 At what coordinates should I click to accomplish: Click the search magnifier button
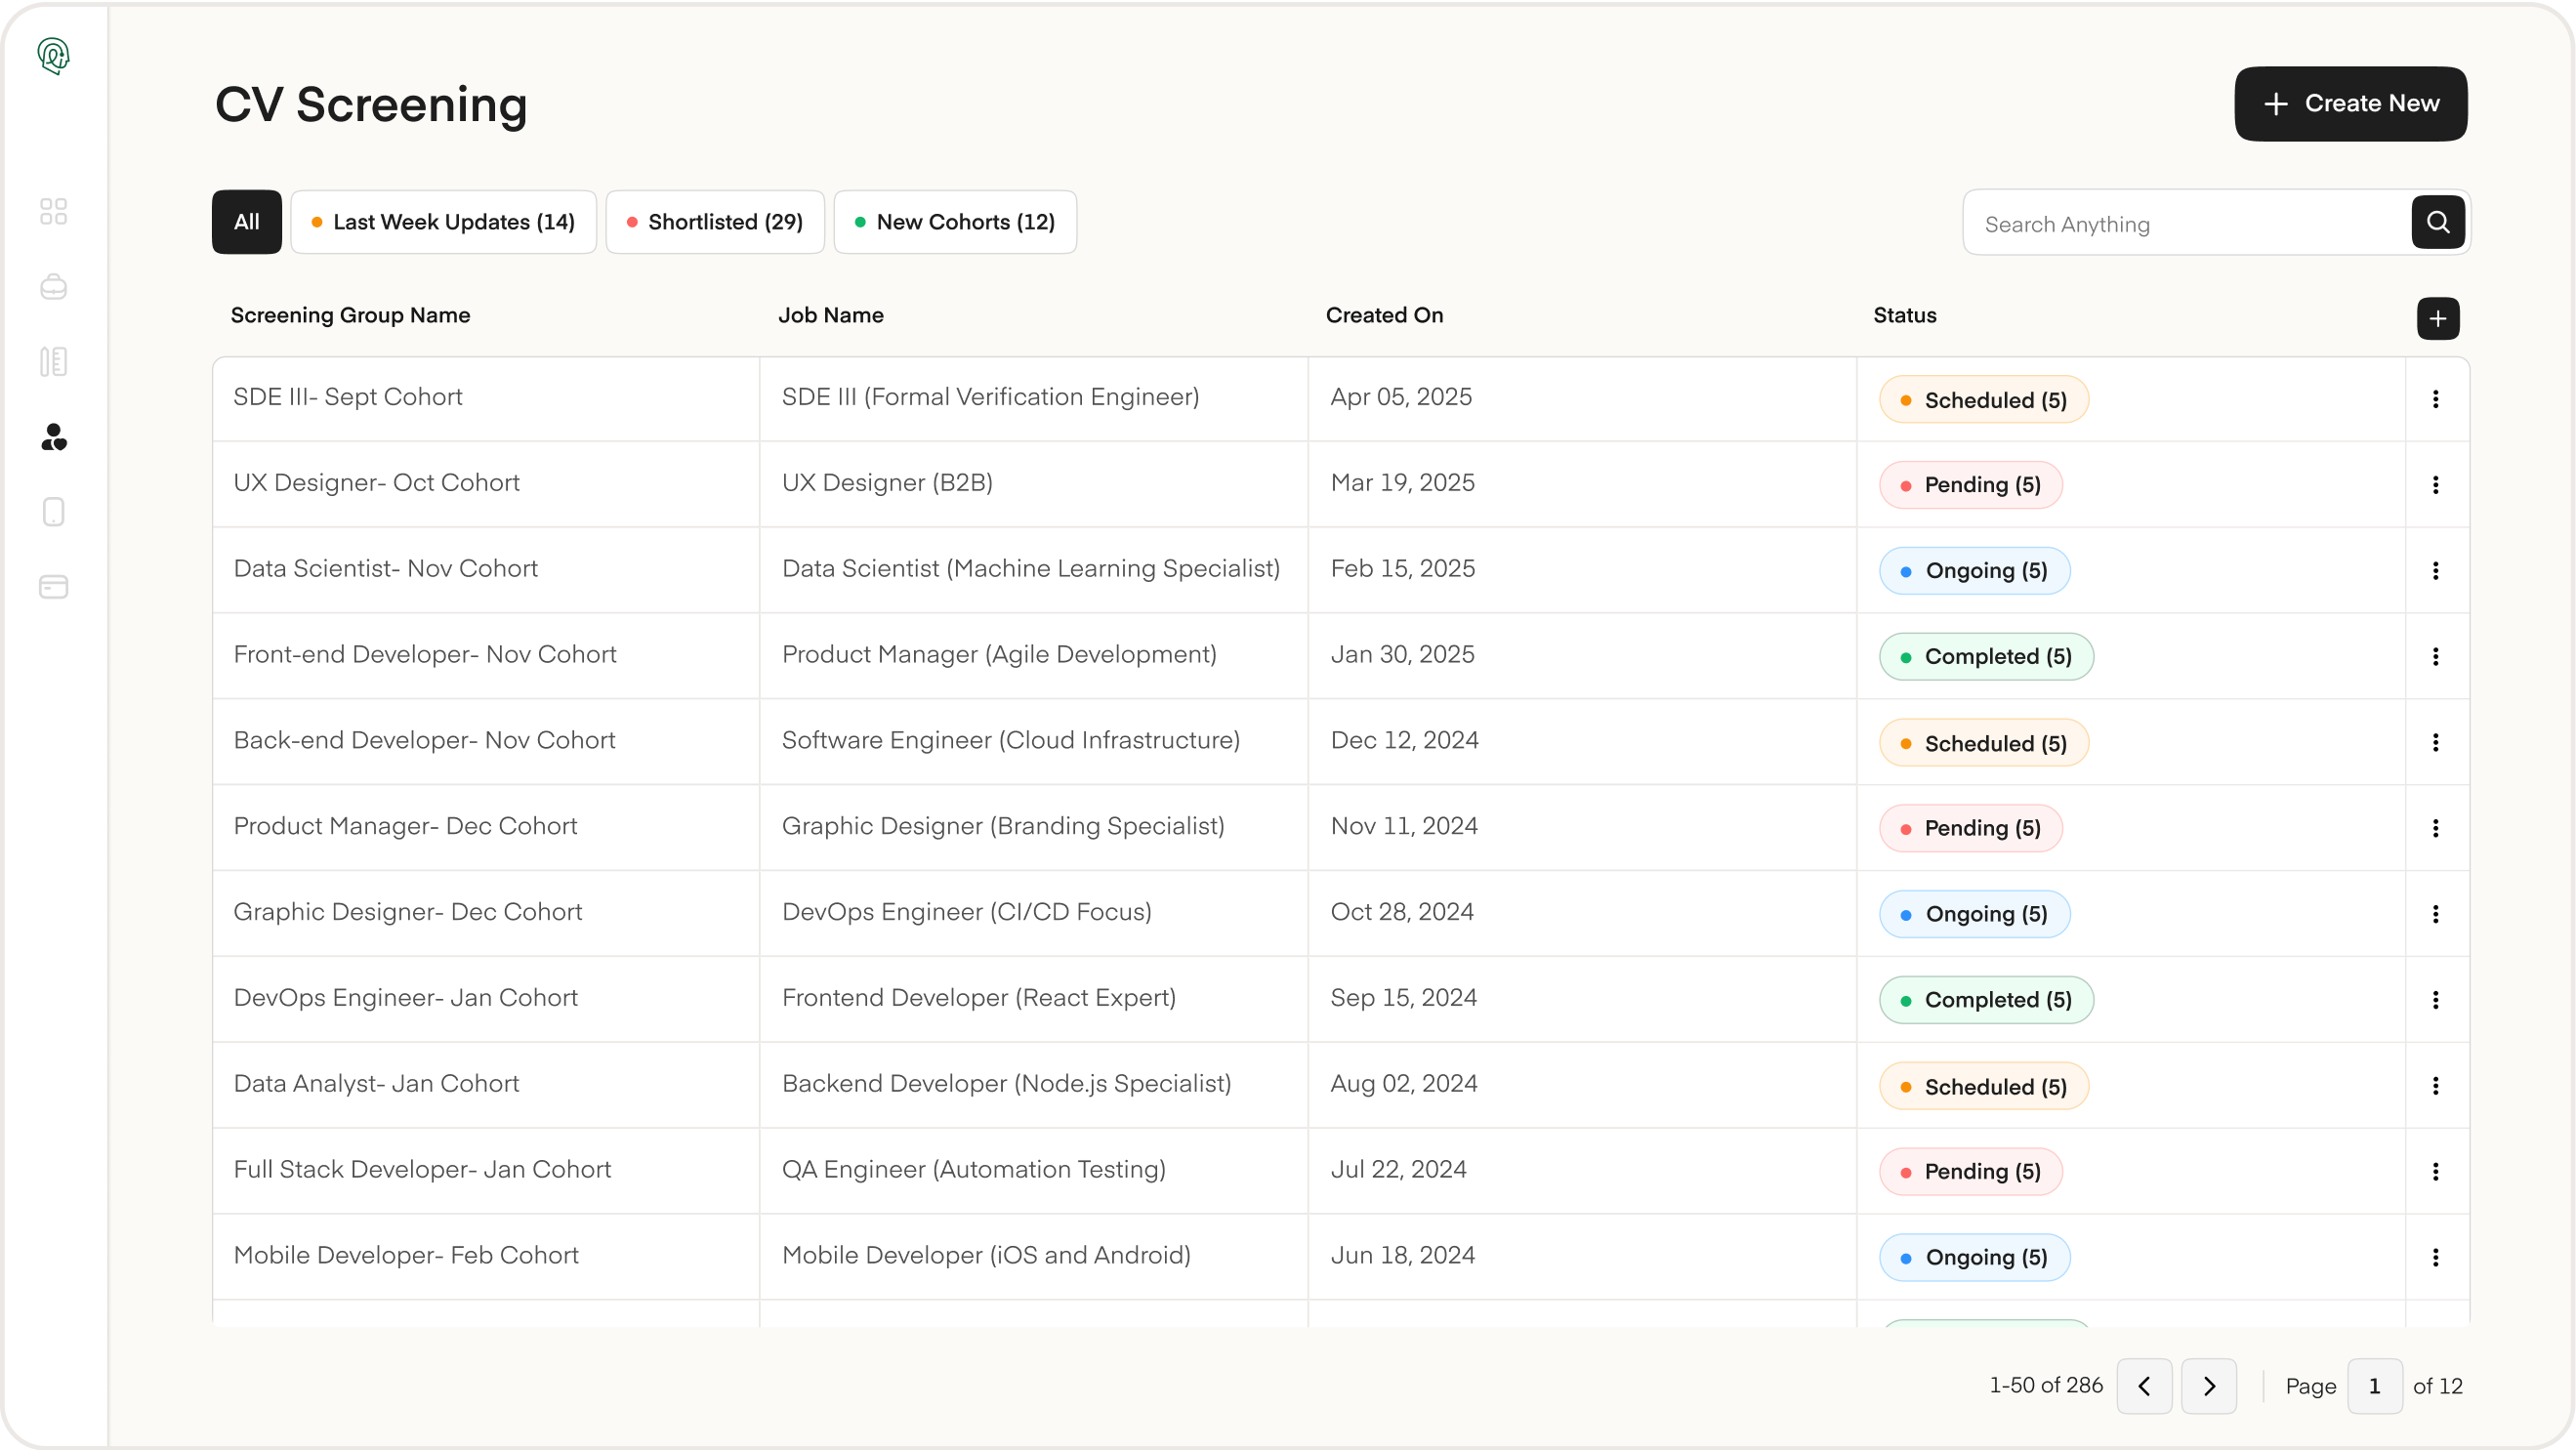[2438, 222]
